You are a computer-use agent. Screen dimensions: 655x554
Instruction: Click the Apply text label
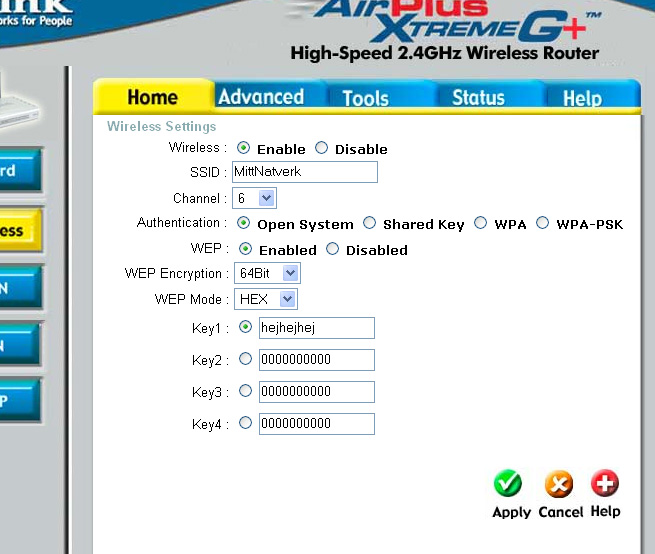(511, 512)
